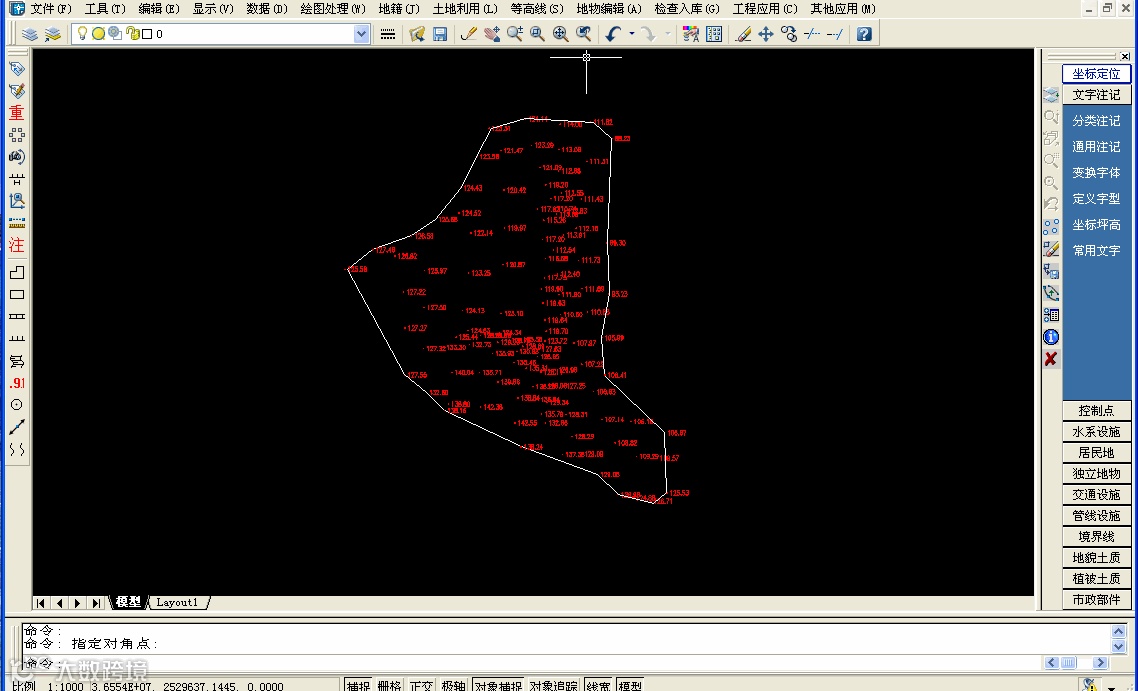Viewport: 1138px width, 691px height.
Task: Click the red X icon in right panel
Action: 1051,359
